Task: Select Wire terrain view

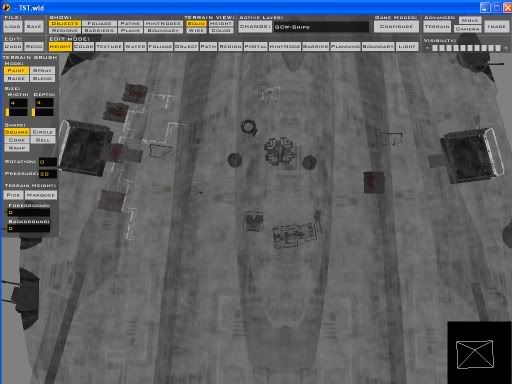Action: point(196,30)
